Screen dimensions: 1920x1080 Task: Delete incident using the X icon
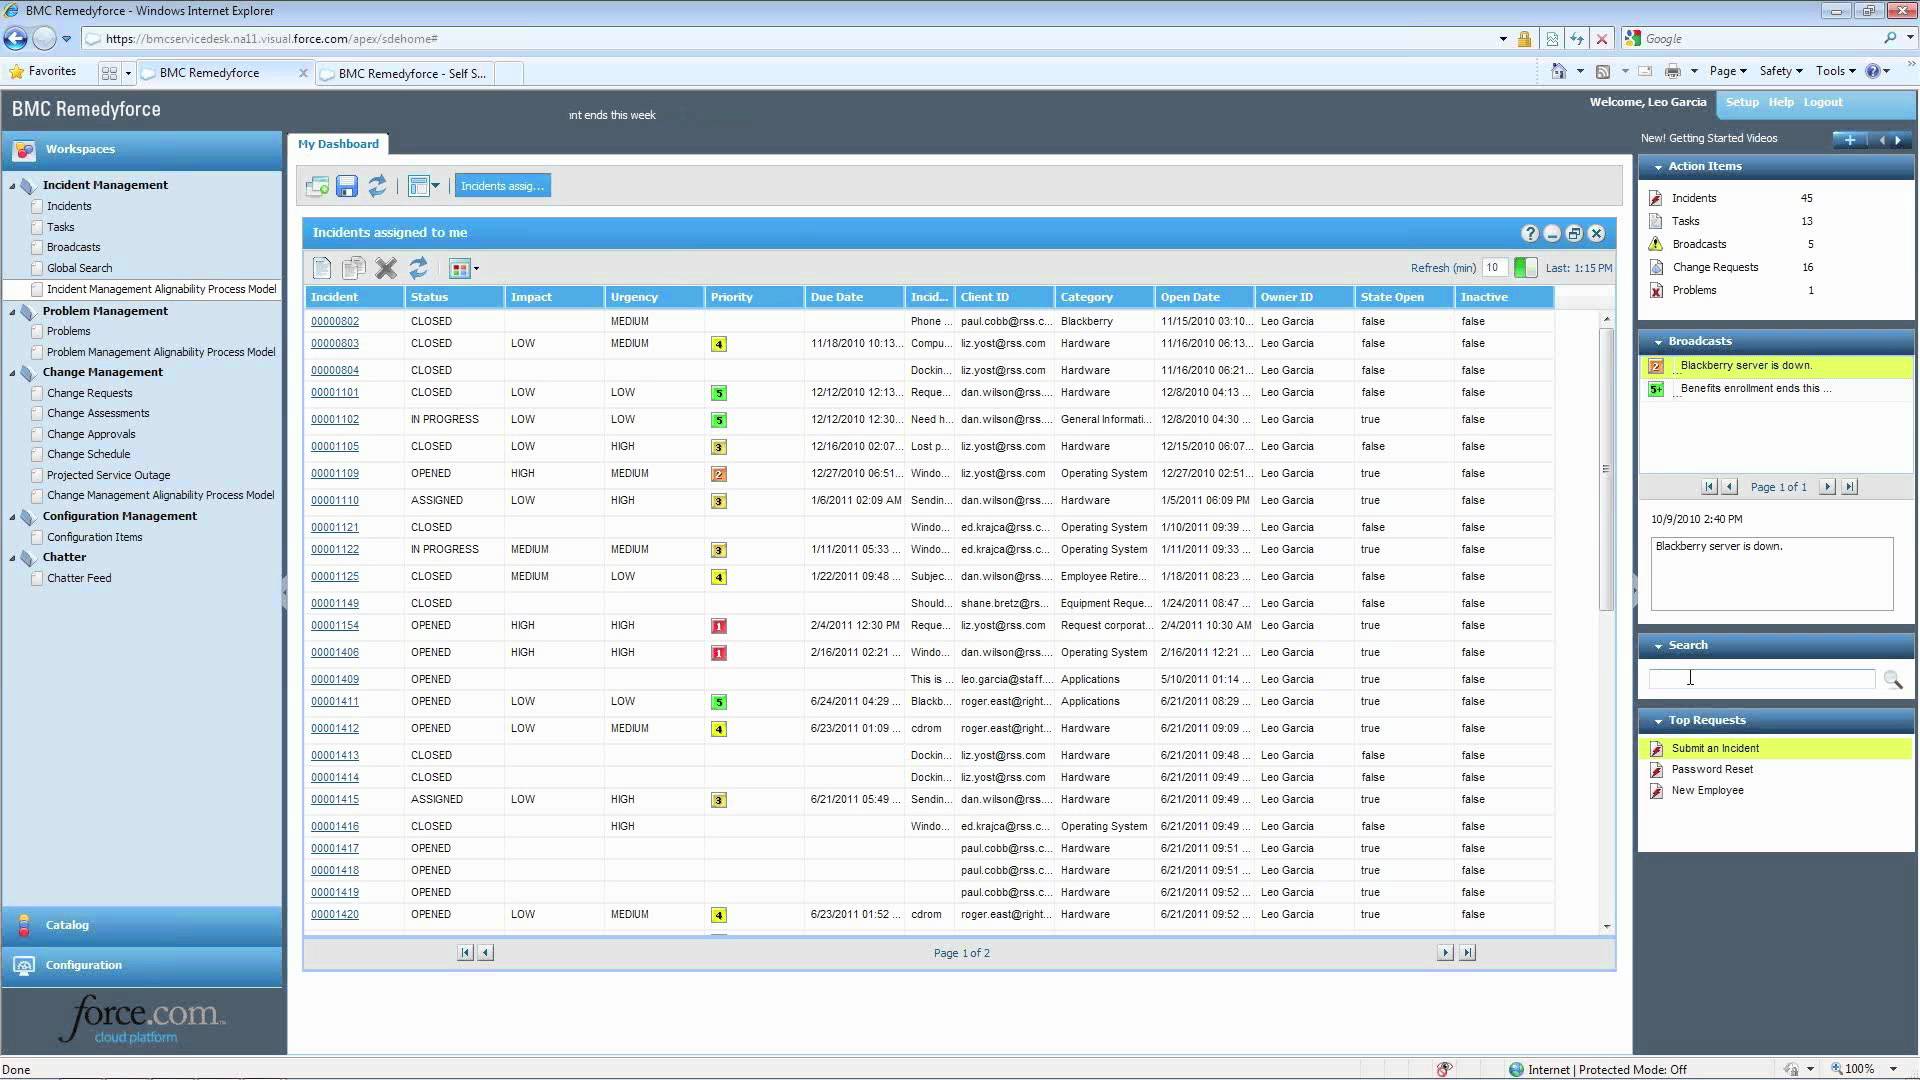click(386, 268)
